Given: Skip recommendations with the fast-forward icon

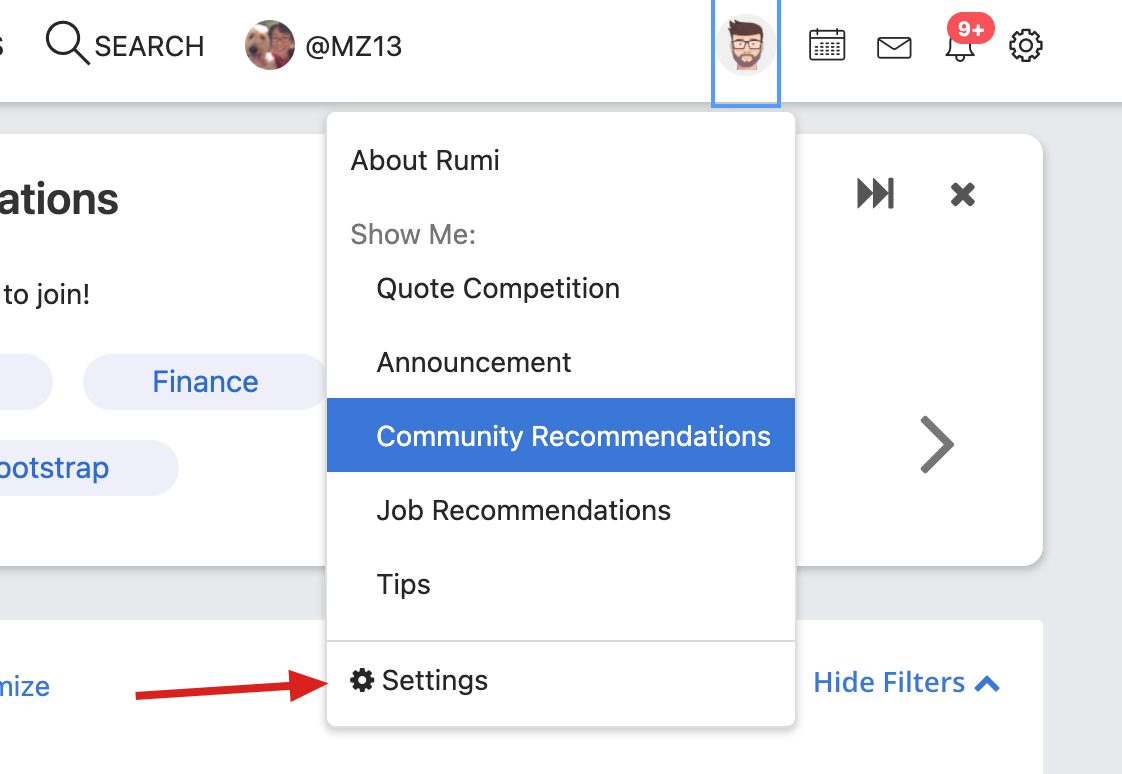Looking at the screenshot, I should coord(875,194).
